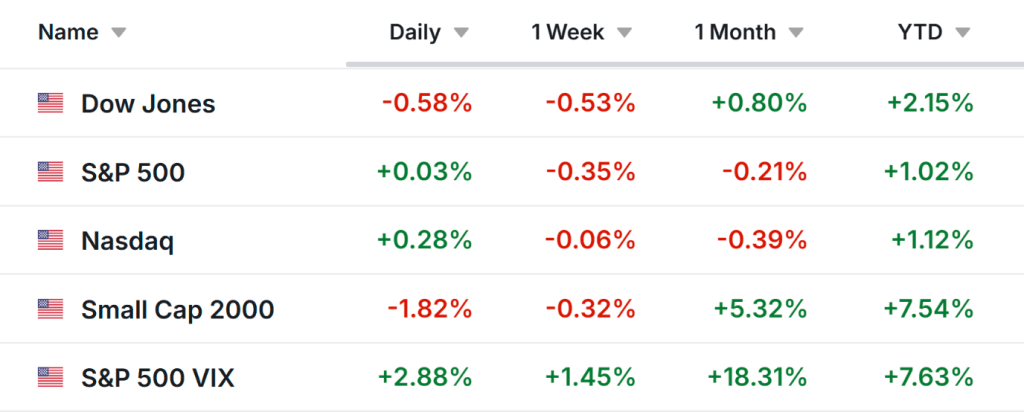This screenshot has width=1024, height=415.
Task: Click the US flag icon beside S&P 500
Action: [50, 172]
